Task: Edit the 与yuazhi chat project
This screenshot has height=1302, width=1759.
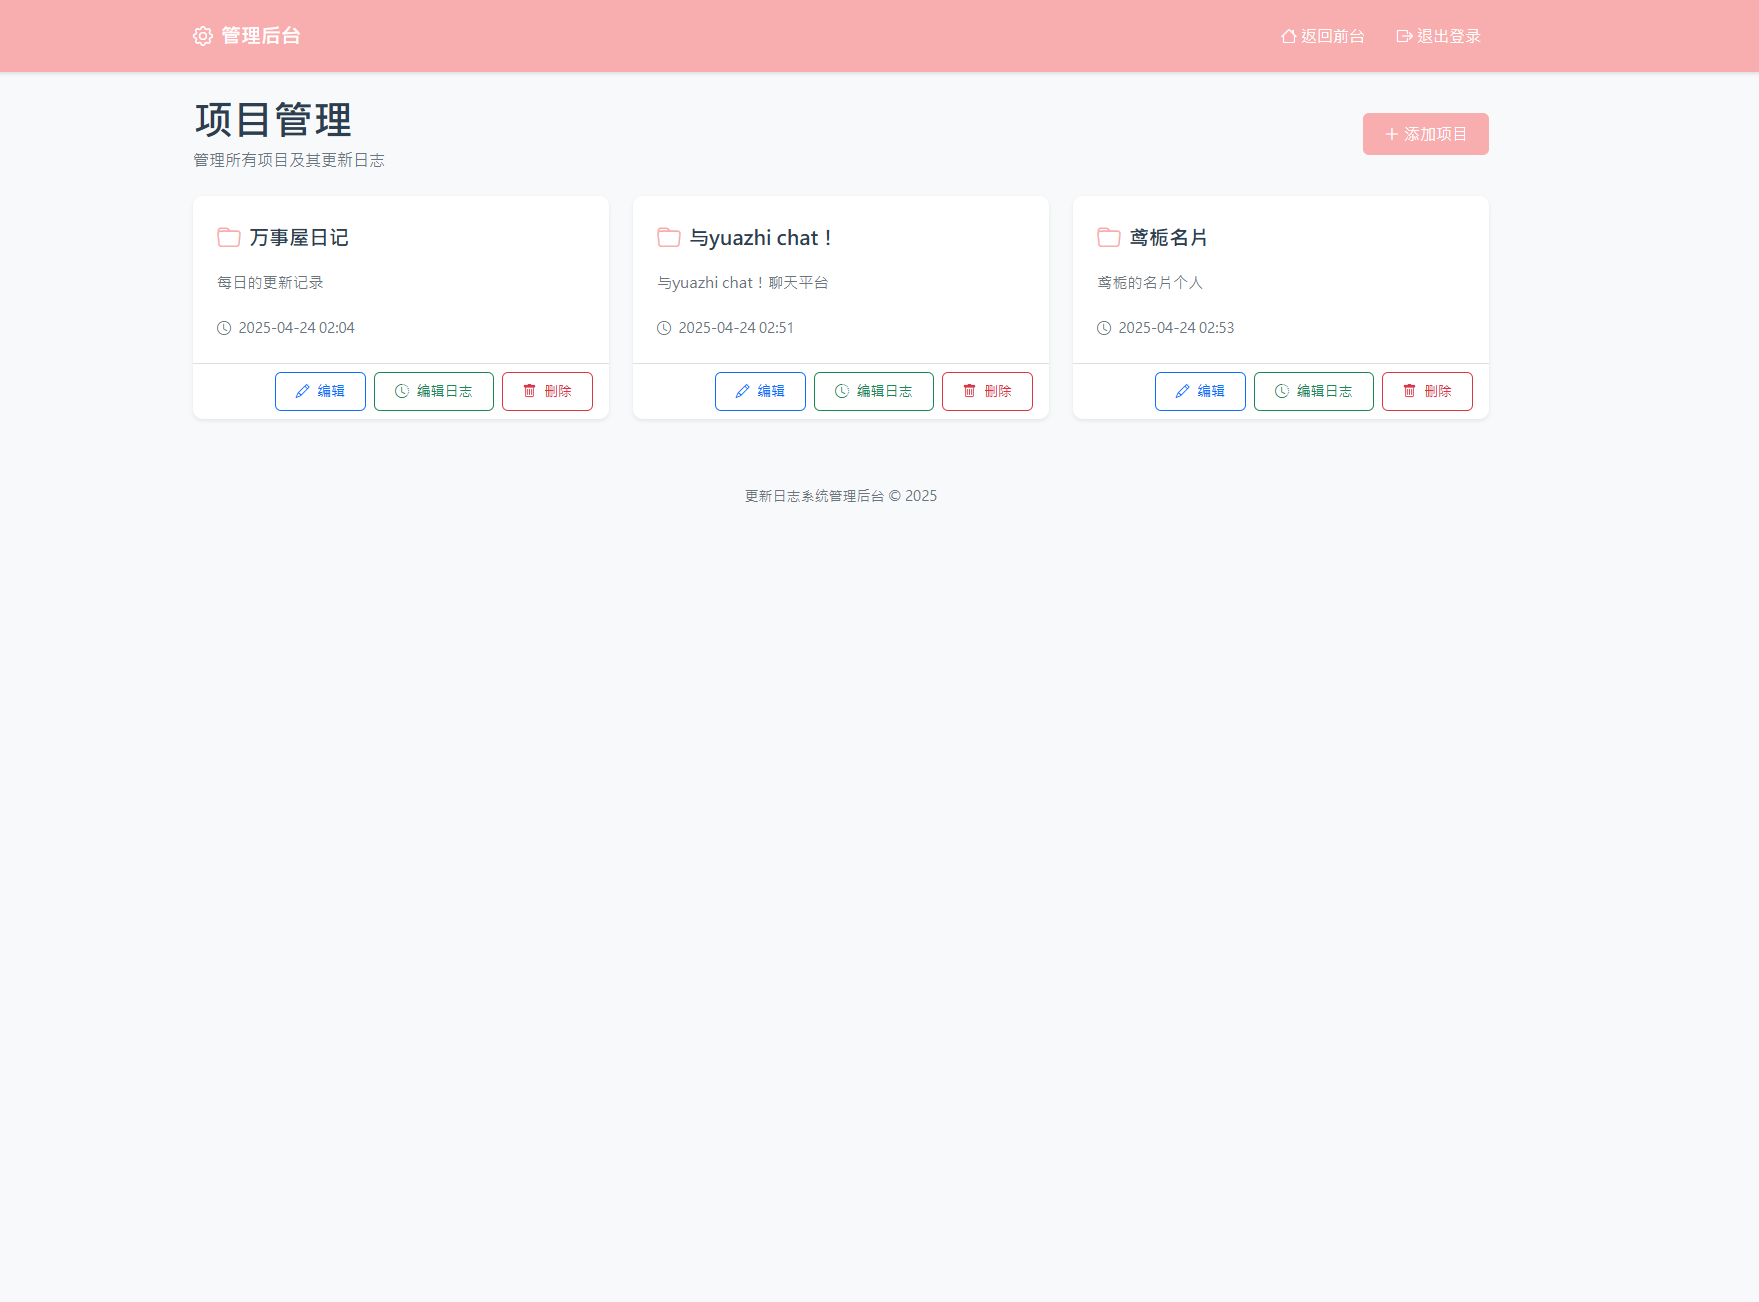Action: 760,391
